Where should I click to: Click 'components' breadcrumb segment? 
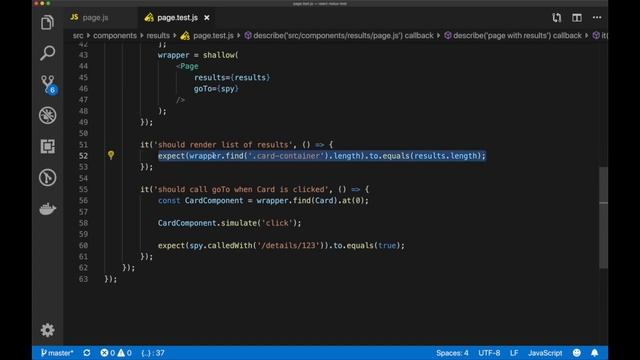coord(115,36)
